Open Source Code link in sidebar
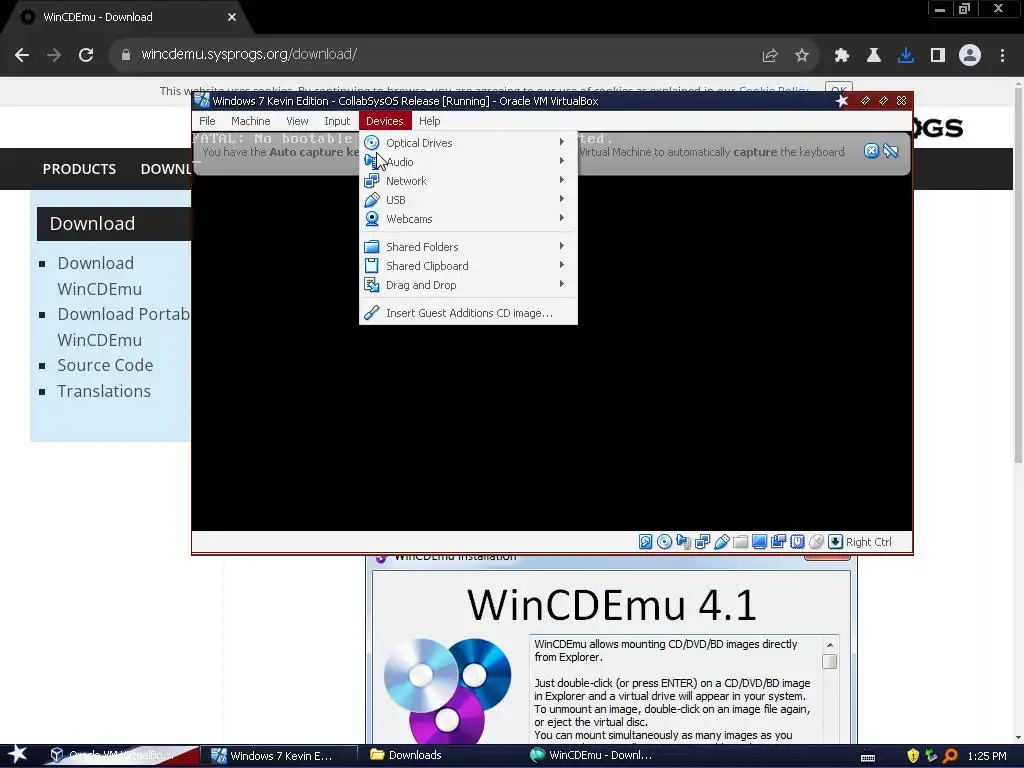Screen dimensions: 1024x768 tap(105, 365)
